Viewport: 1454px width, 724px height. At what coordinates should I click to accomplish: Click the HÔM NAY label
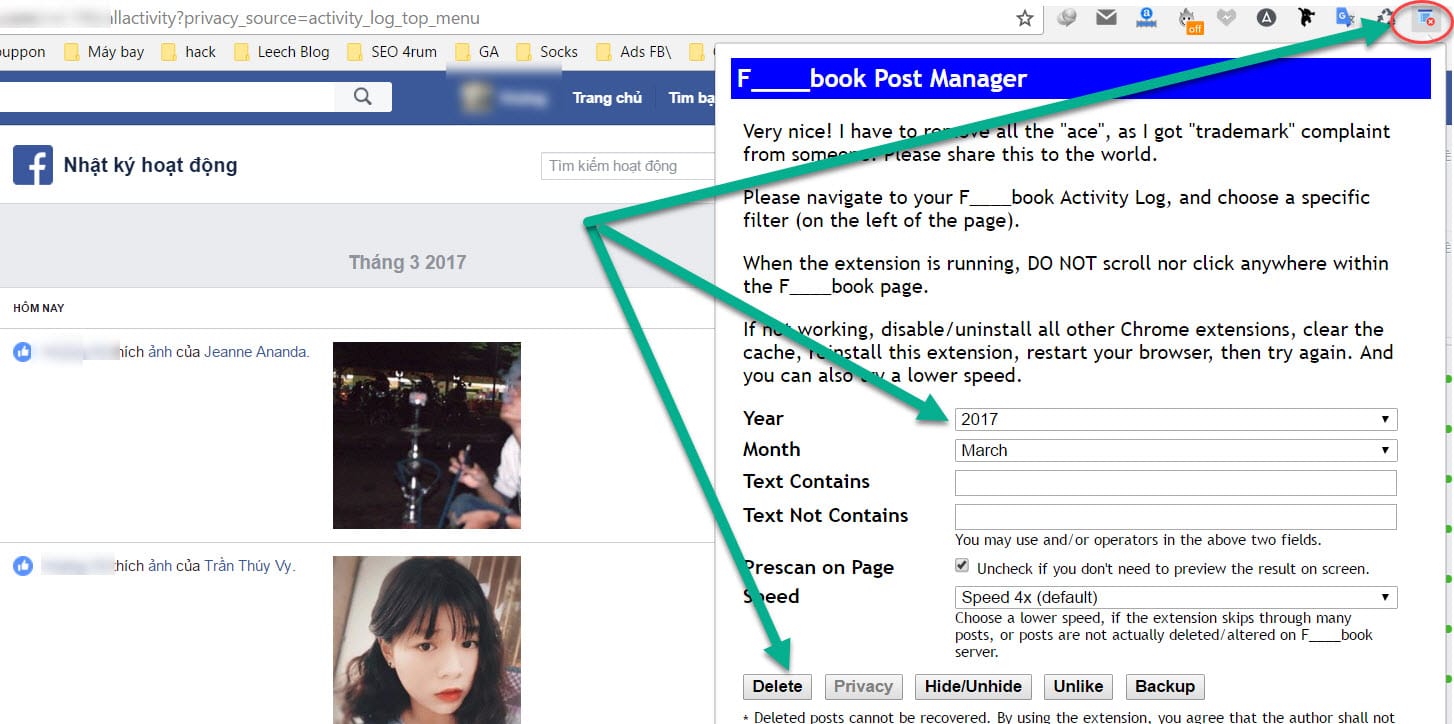click(39, 308)
